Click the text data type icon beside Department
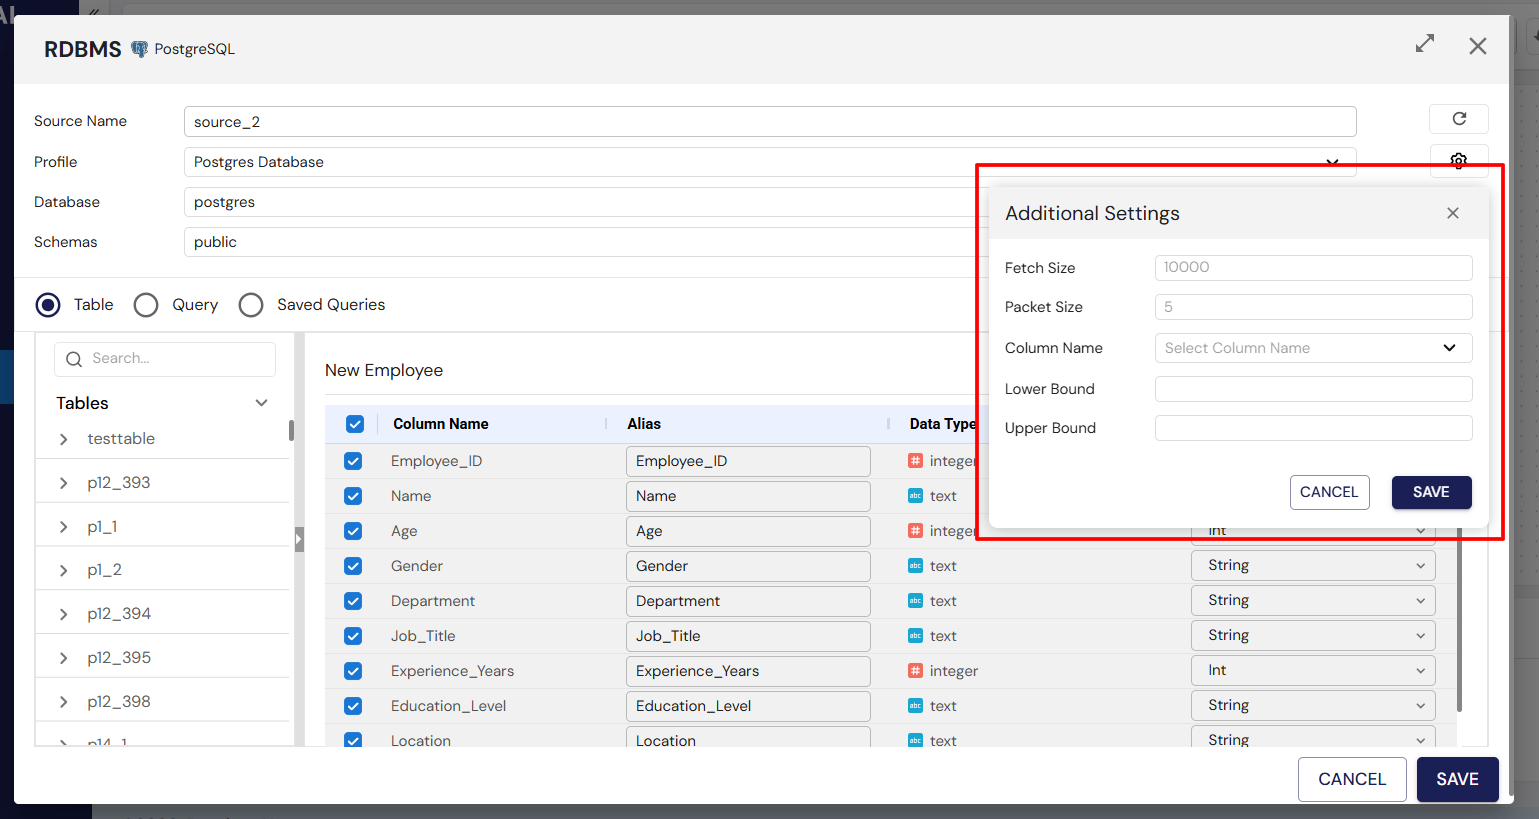1539x819 pixels. [915, 600]
